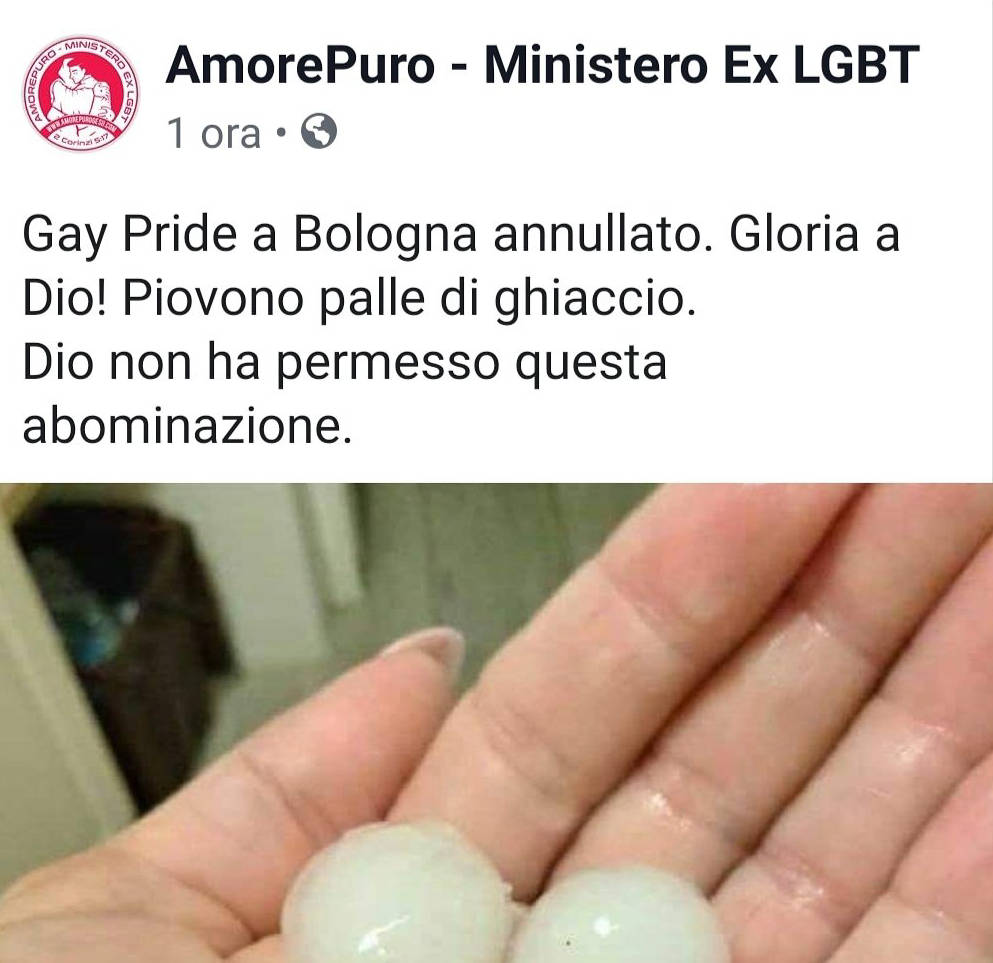This screenshot has width=993, height=963.
Task: Click the globe public visibility icon
Action: [319, 132]
